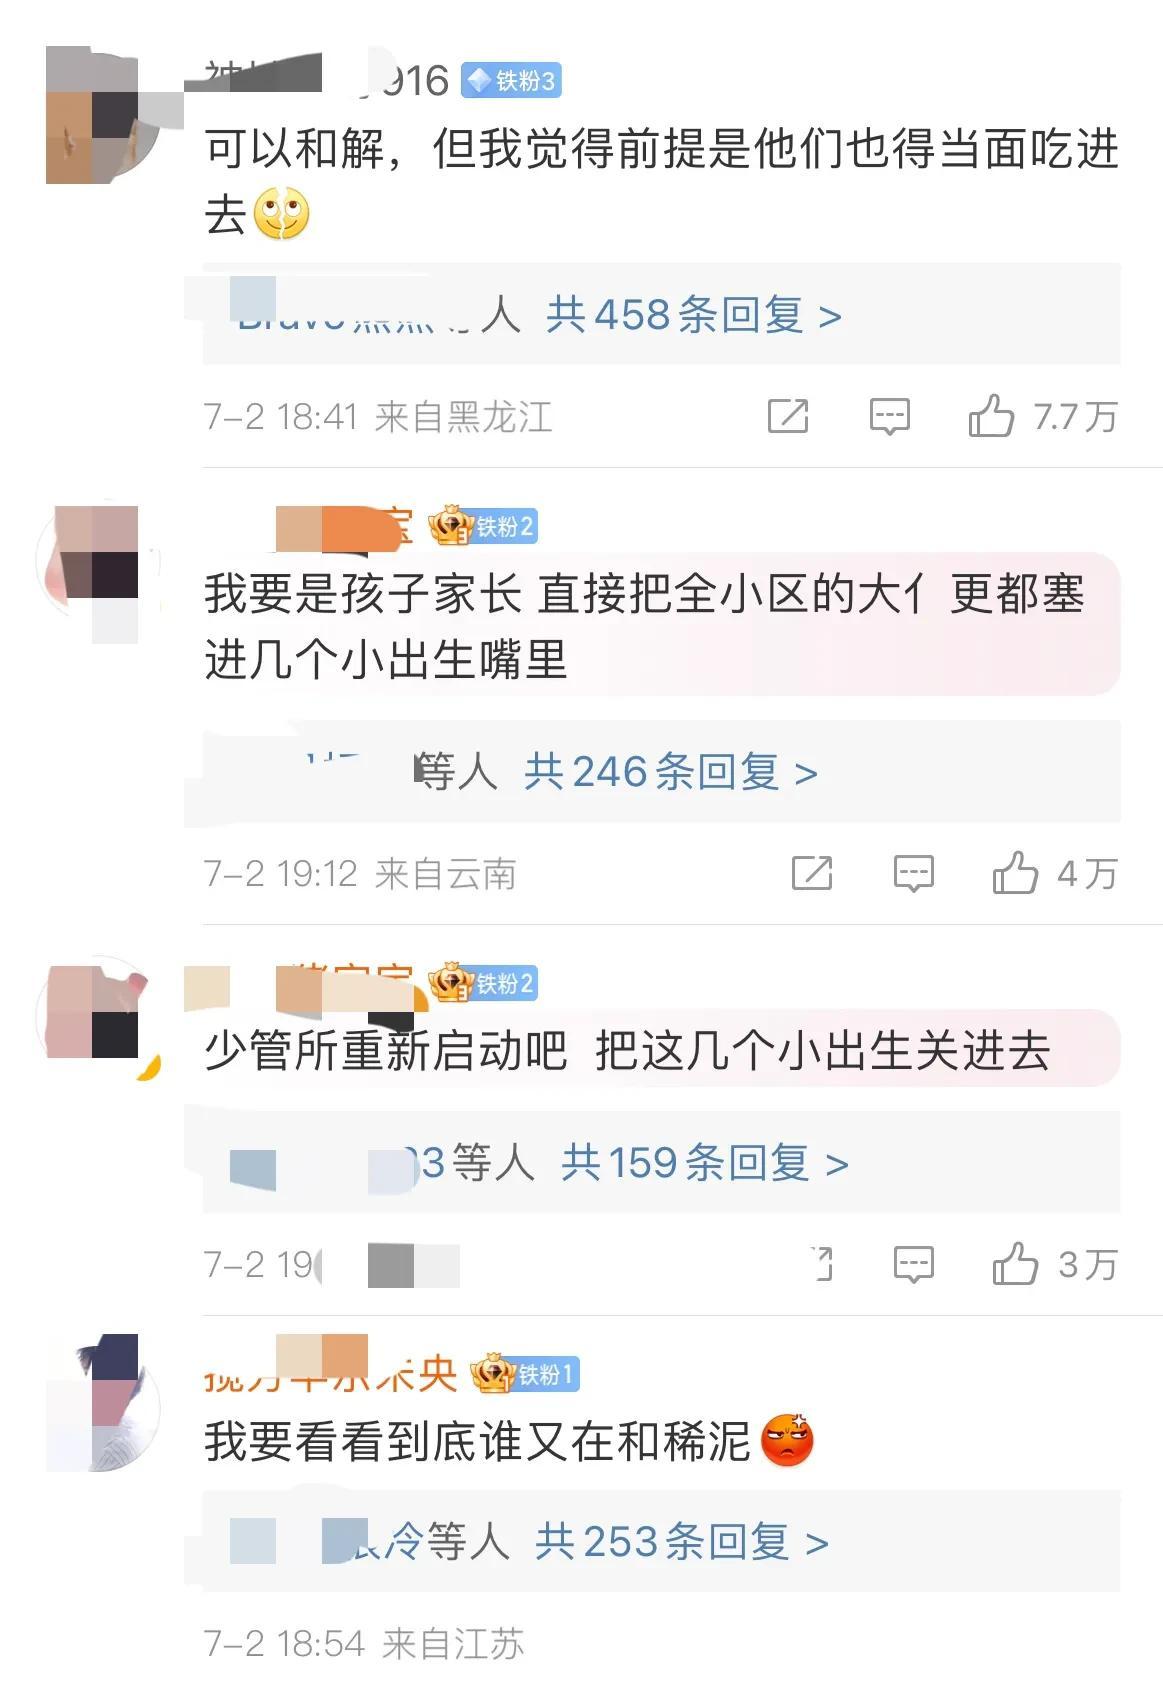This screenshot has height=1694, width=1163.
Task: Expand 共246条回复 thread
Action: (x=671, y=772)
